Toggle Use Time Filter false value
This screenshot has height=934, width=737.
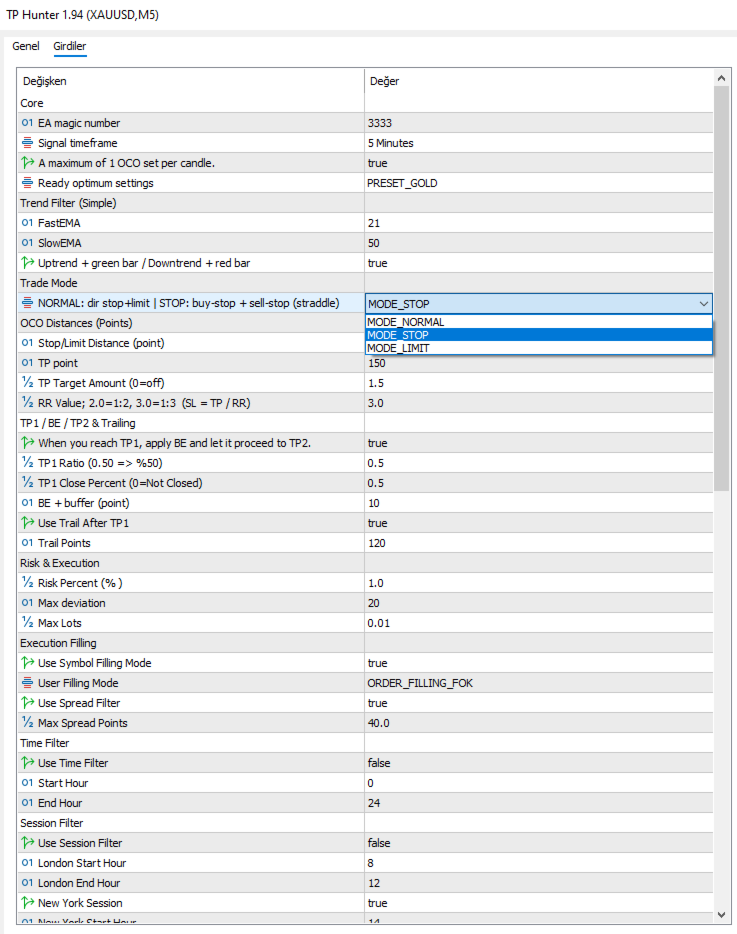pos(379,763)
